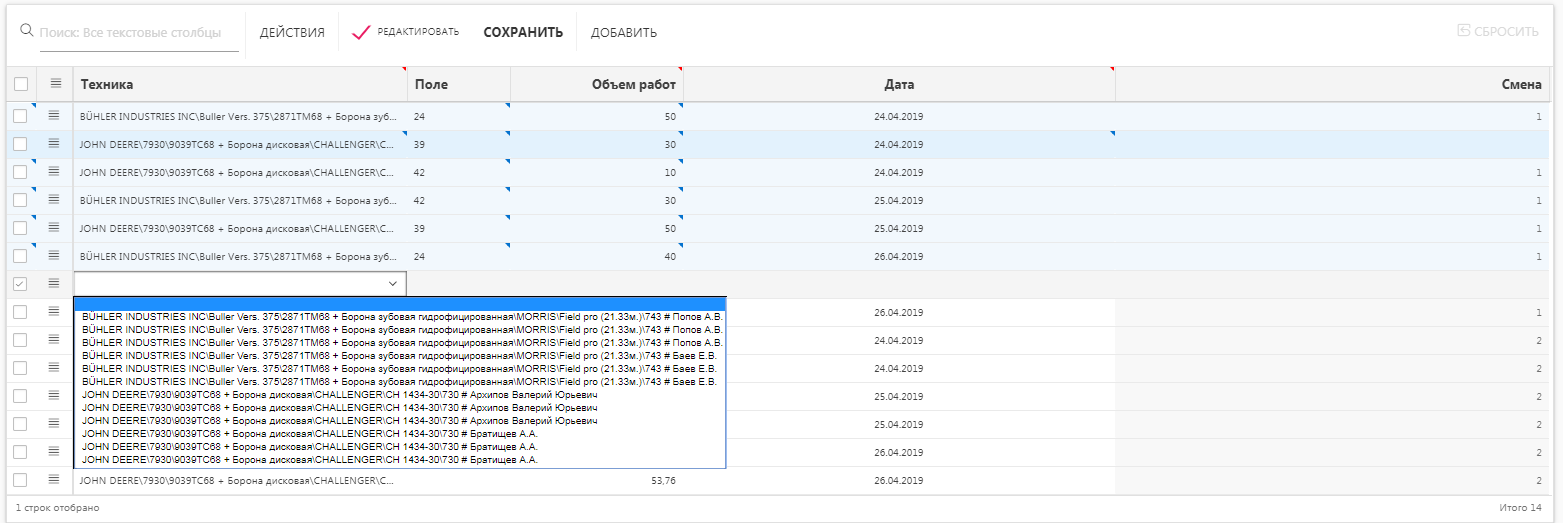This screenshot has height=523, width=1563.
Task: Open row menu icon for field 42 volume 10
Action: (x=54, y=172)
